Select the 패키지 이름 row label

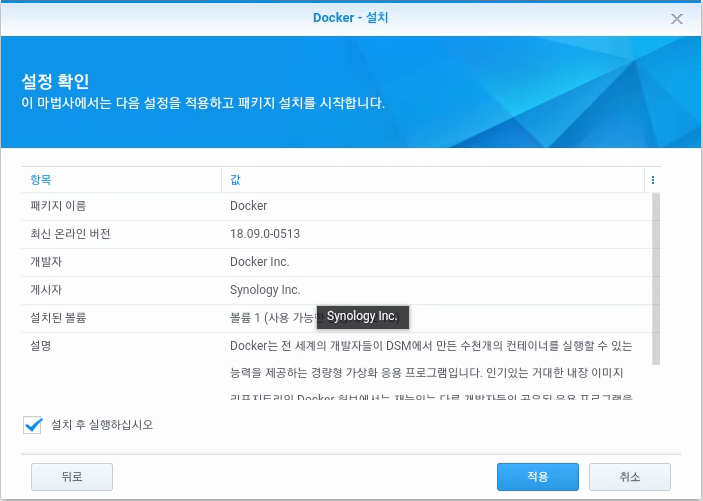coord(58,206)
